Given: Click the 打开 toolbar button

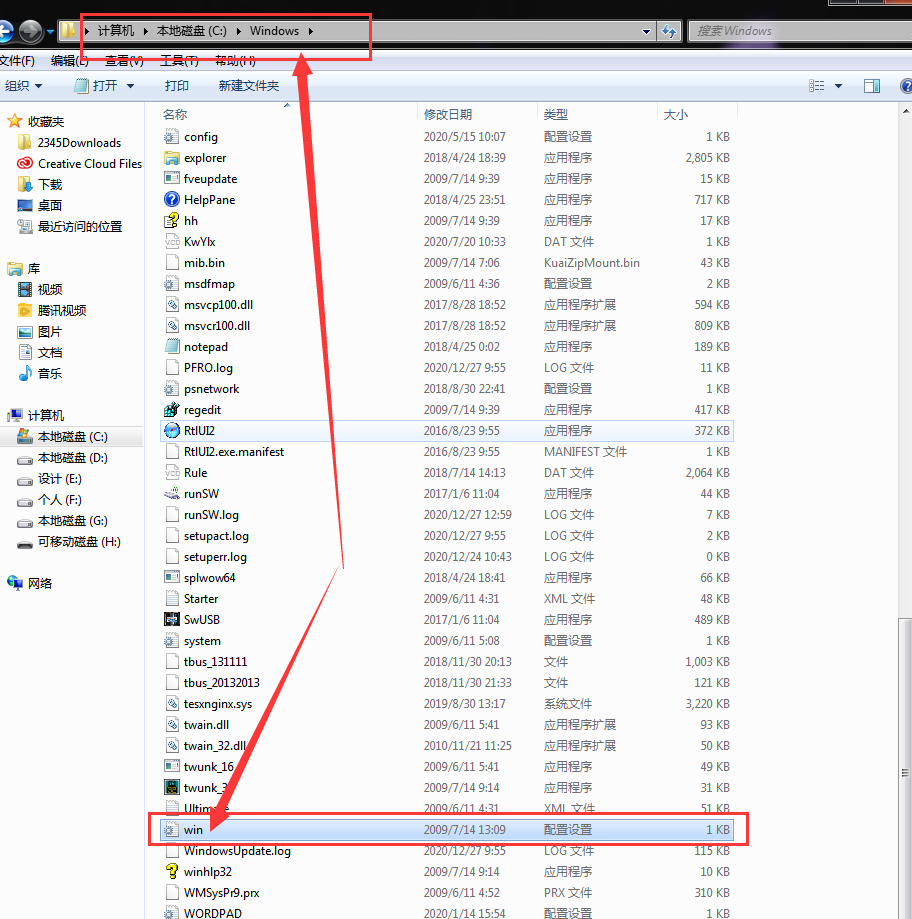Looking at the screenshot, I should click(x=96, y=86).
